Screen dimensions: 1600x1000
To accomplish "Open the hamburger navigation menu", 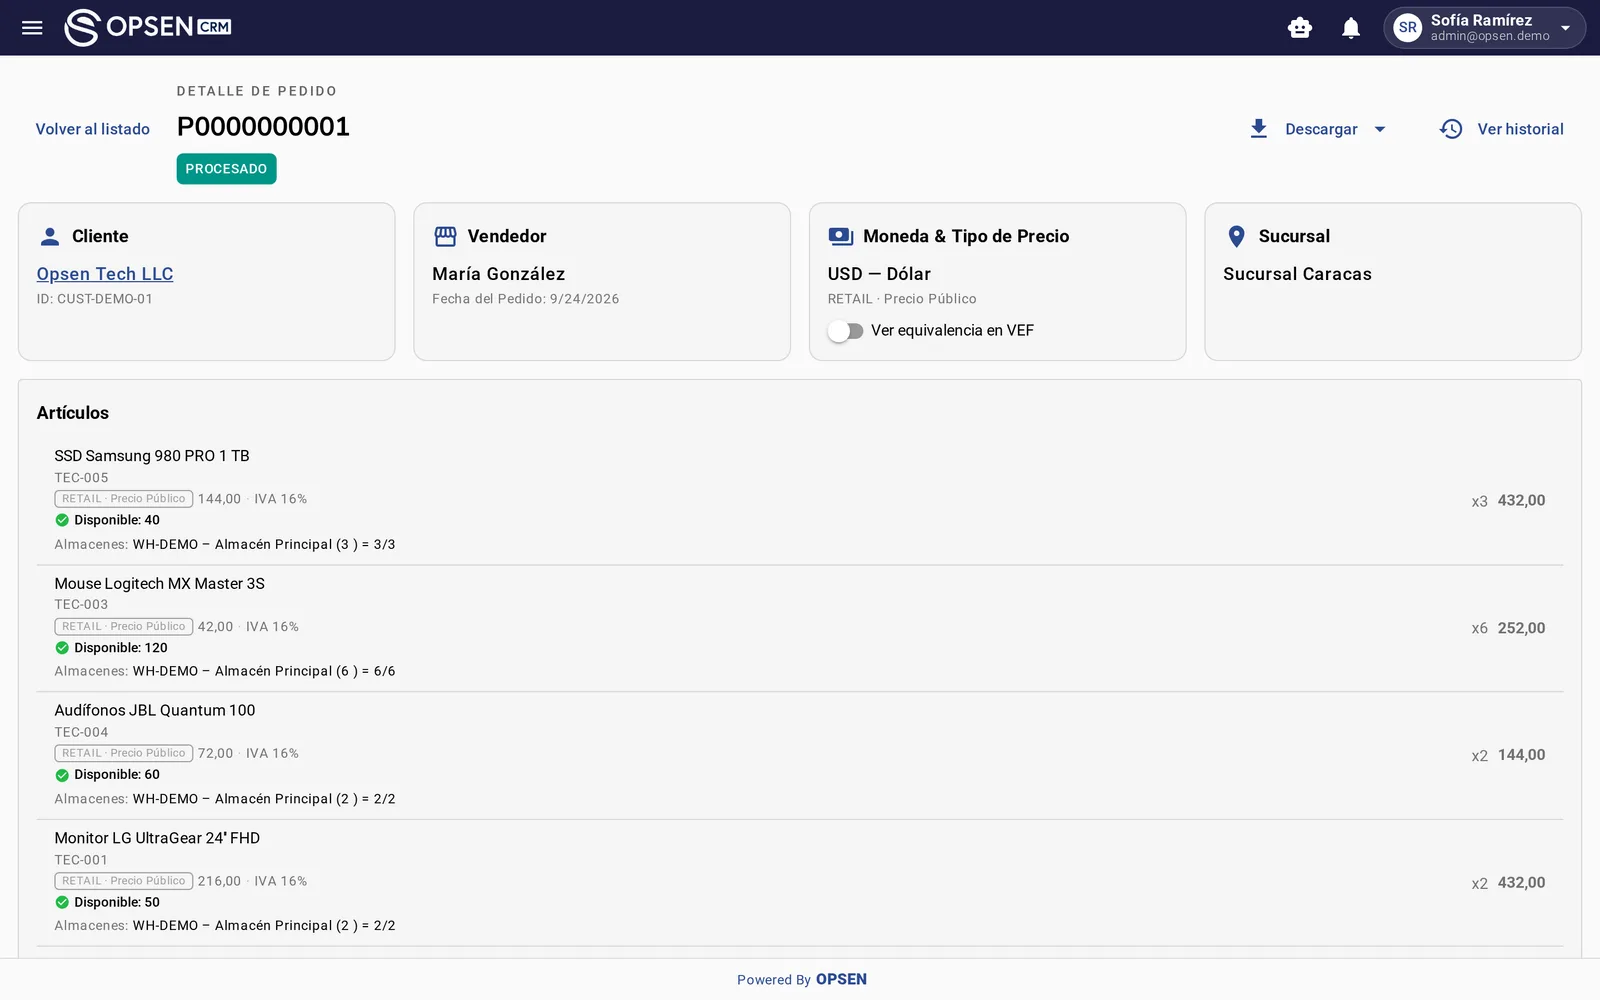I will (32, 27).
